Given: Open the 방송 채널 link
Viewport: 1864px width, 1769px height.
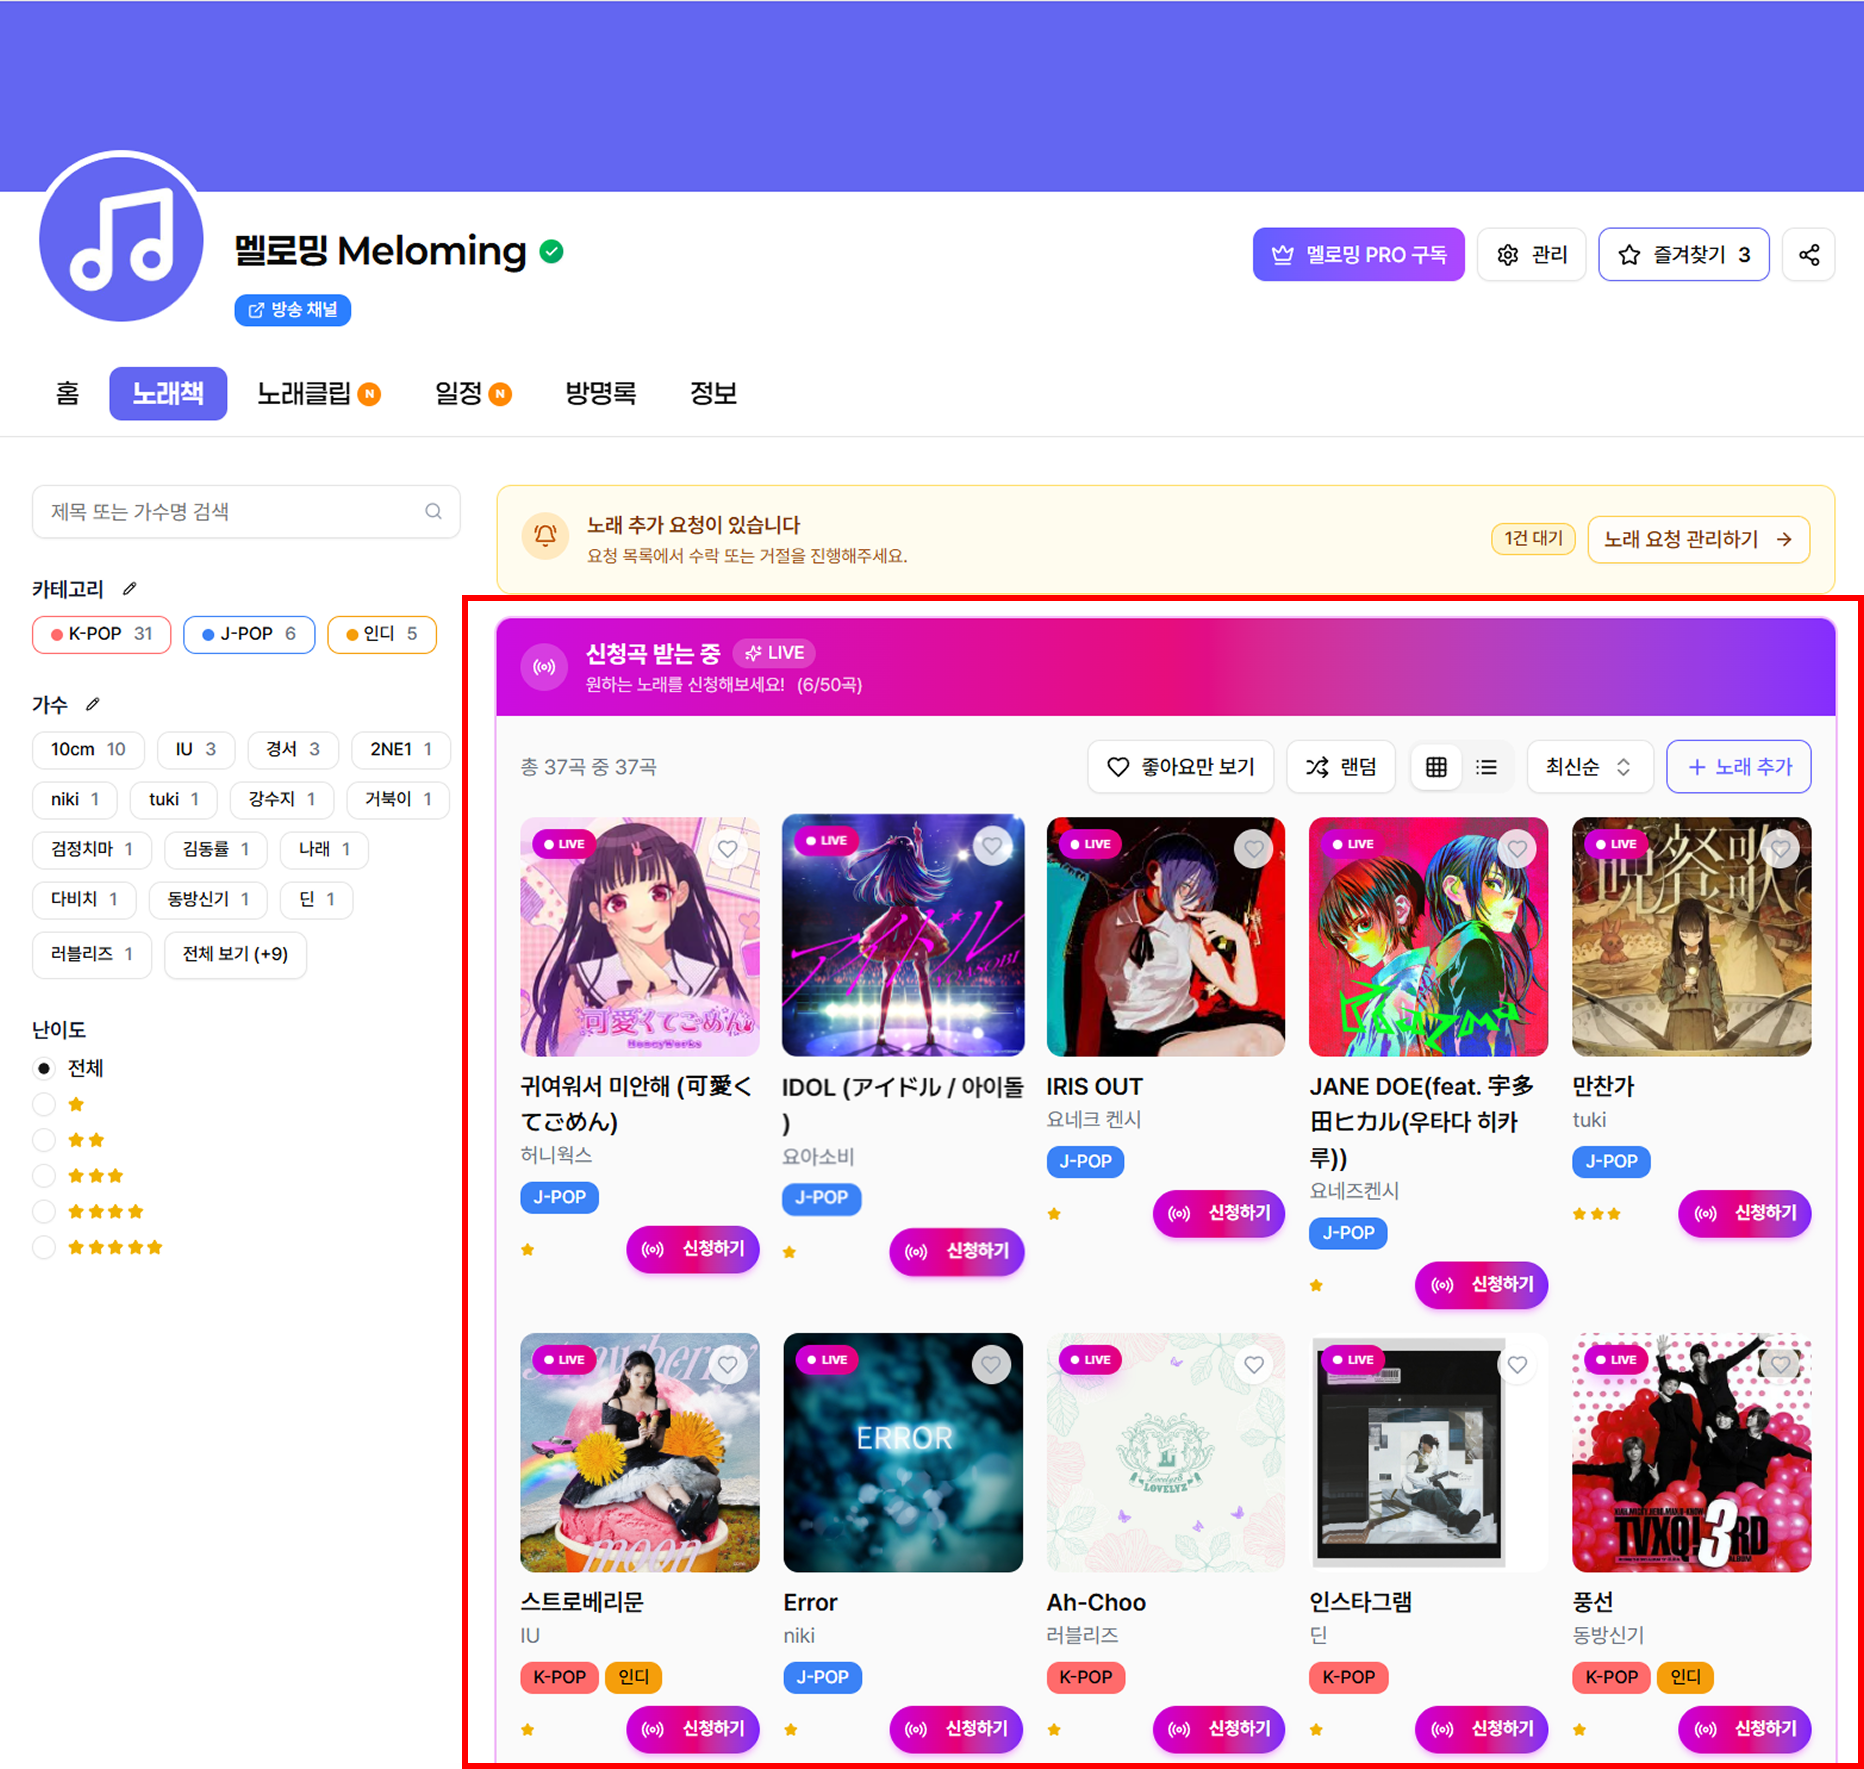Looking at the screenshot, I should tap(292, 310).
